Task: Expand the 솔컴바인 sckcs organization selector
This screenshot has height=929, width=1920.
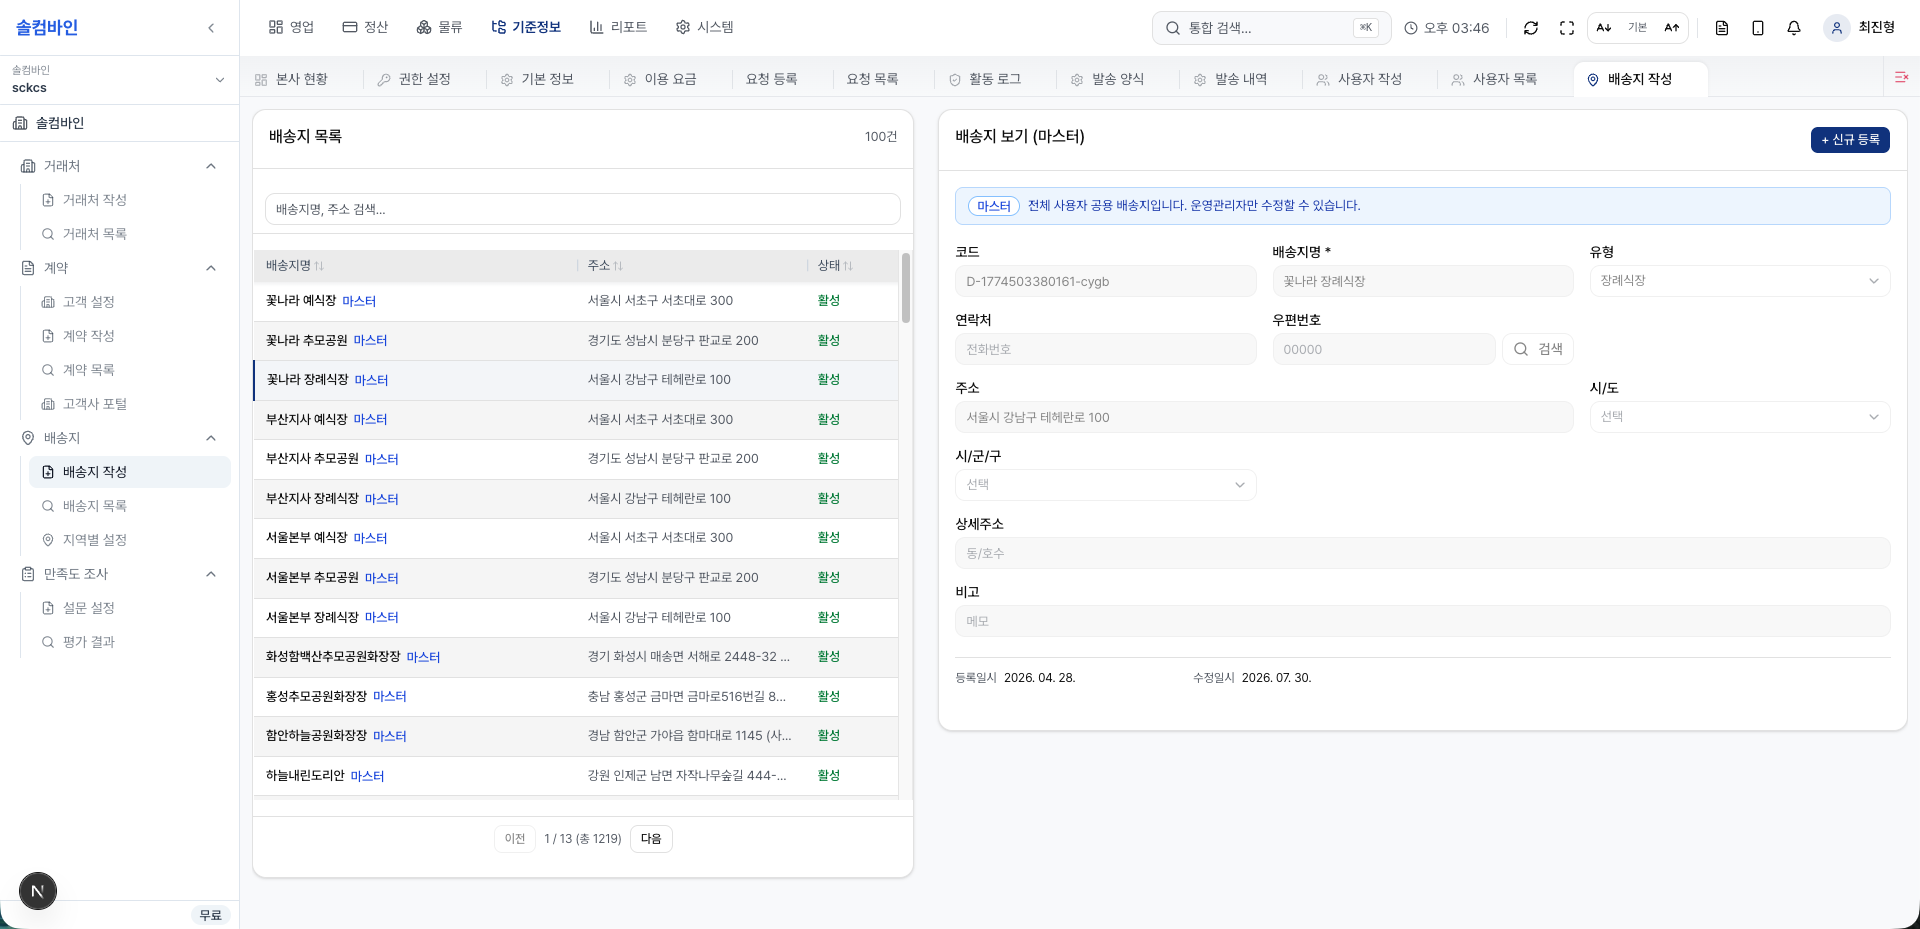Action: point(119,79)
